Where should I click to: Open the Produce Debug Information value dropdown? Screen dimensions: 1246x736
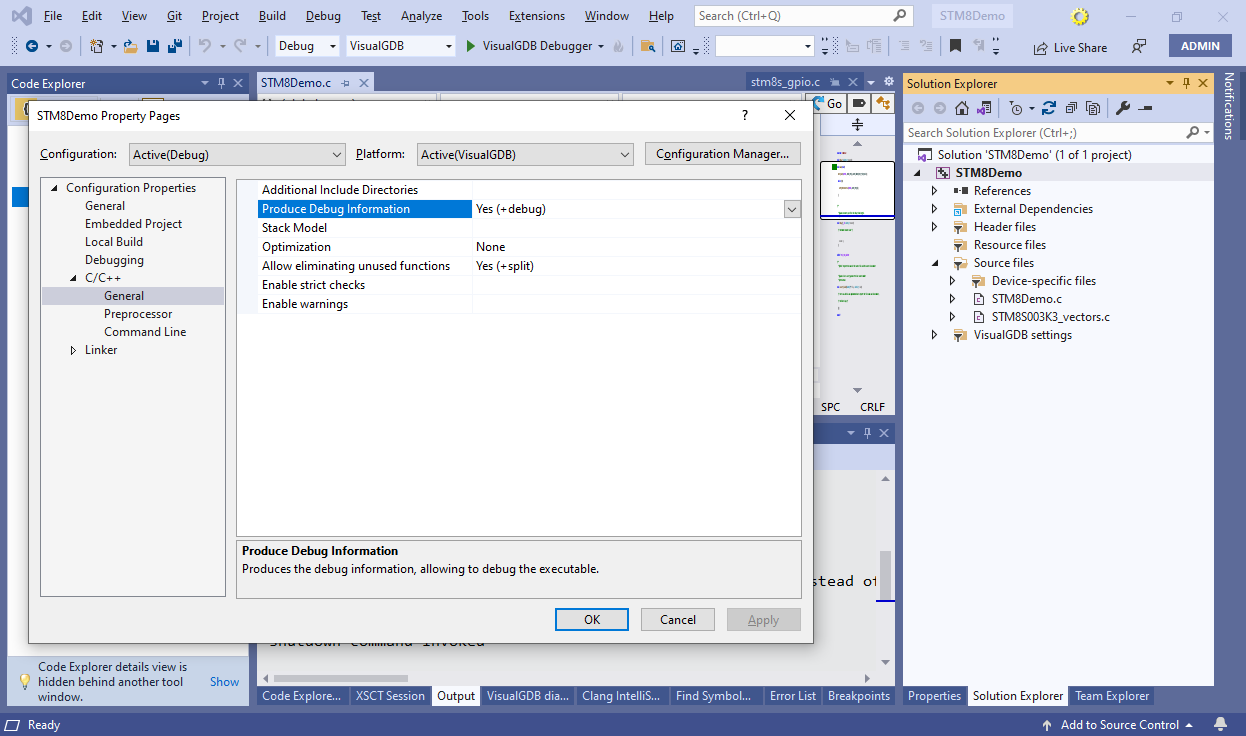pyautogui.click(x=792, y=209)
